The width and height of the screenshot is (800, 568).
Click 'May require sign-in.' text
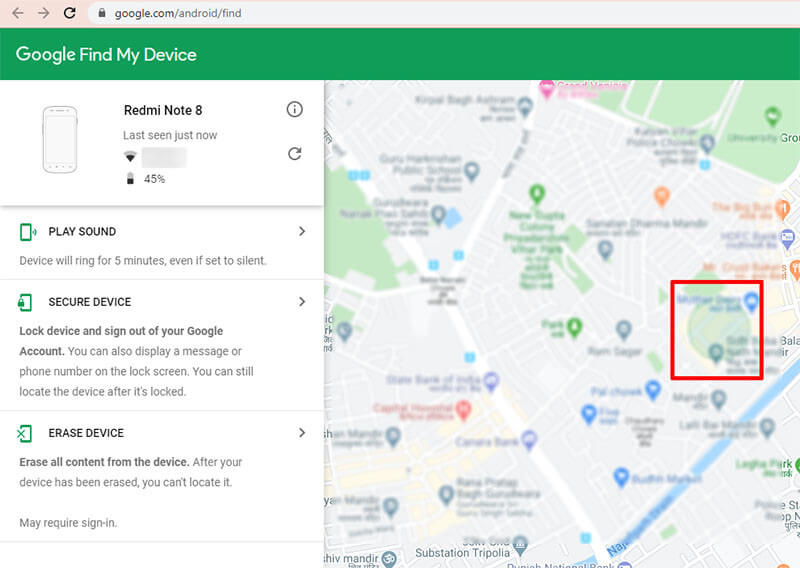[x=68, y=523]
